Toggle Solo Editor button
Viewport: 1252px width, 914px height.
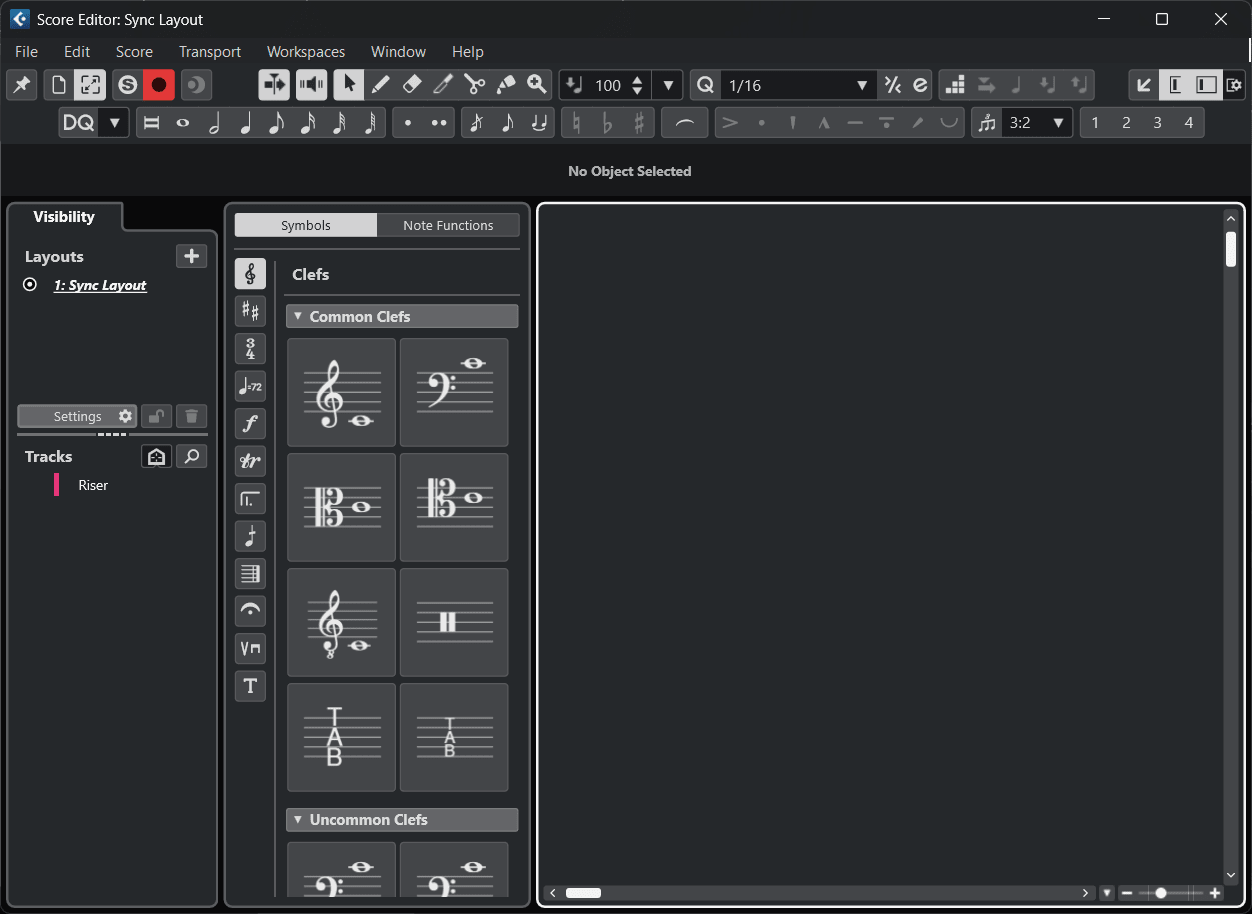[127, 85]
